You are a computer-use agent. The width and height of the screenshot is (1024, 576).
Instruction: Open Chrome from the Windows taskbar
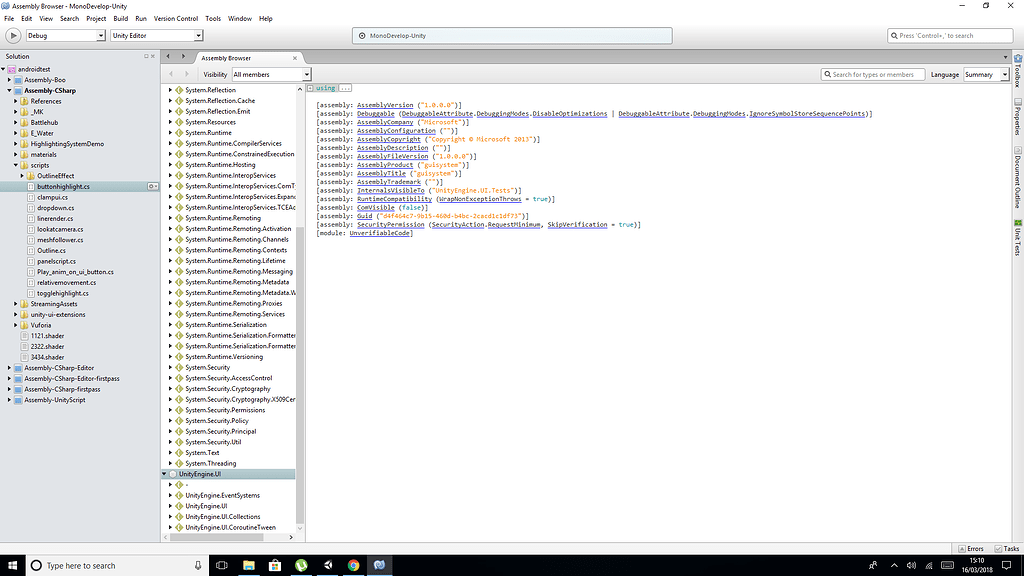point(353,565)
